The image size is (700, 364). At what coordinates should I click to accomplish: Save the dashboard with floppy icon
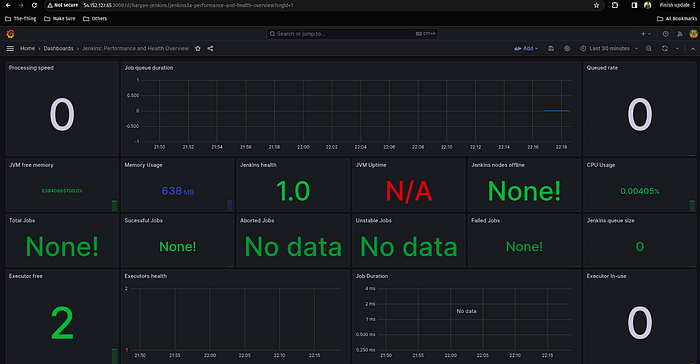point(551,48)
